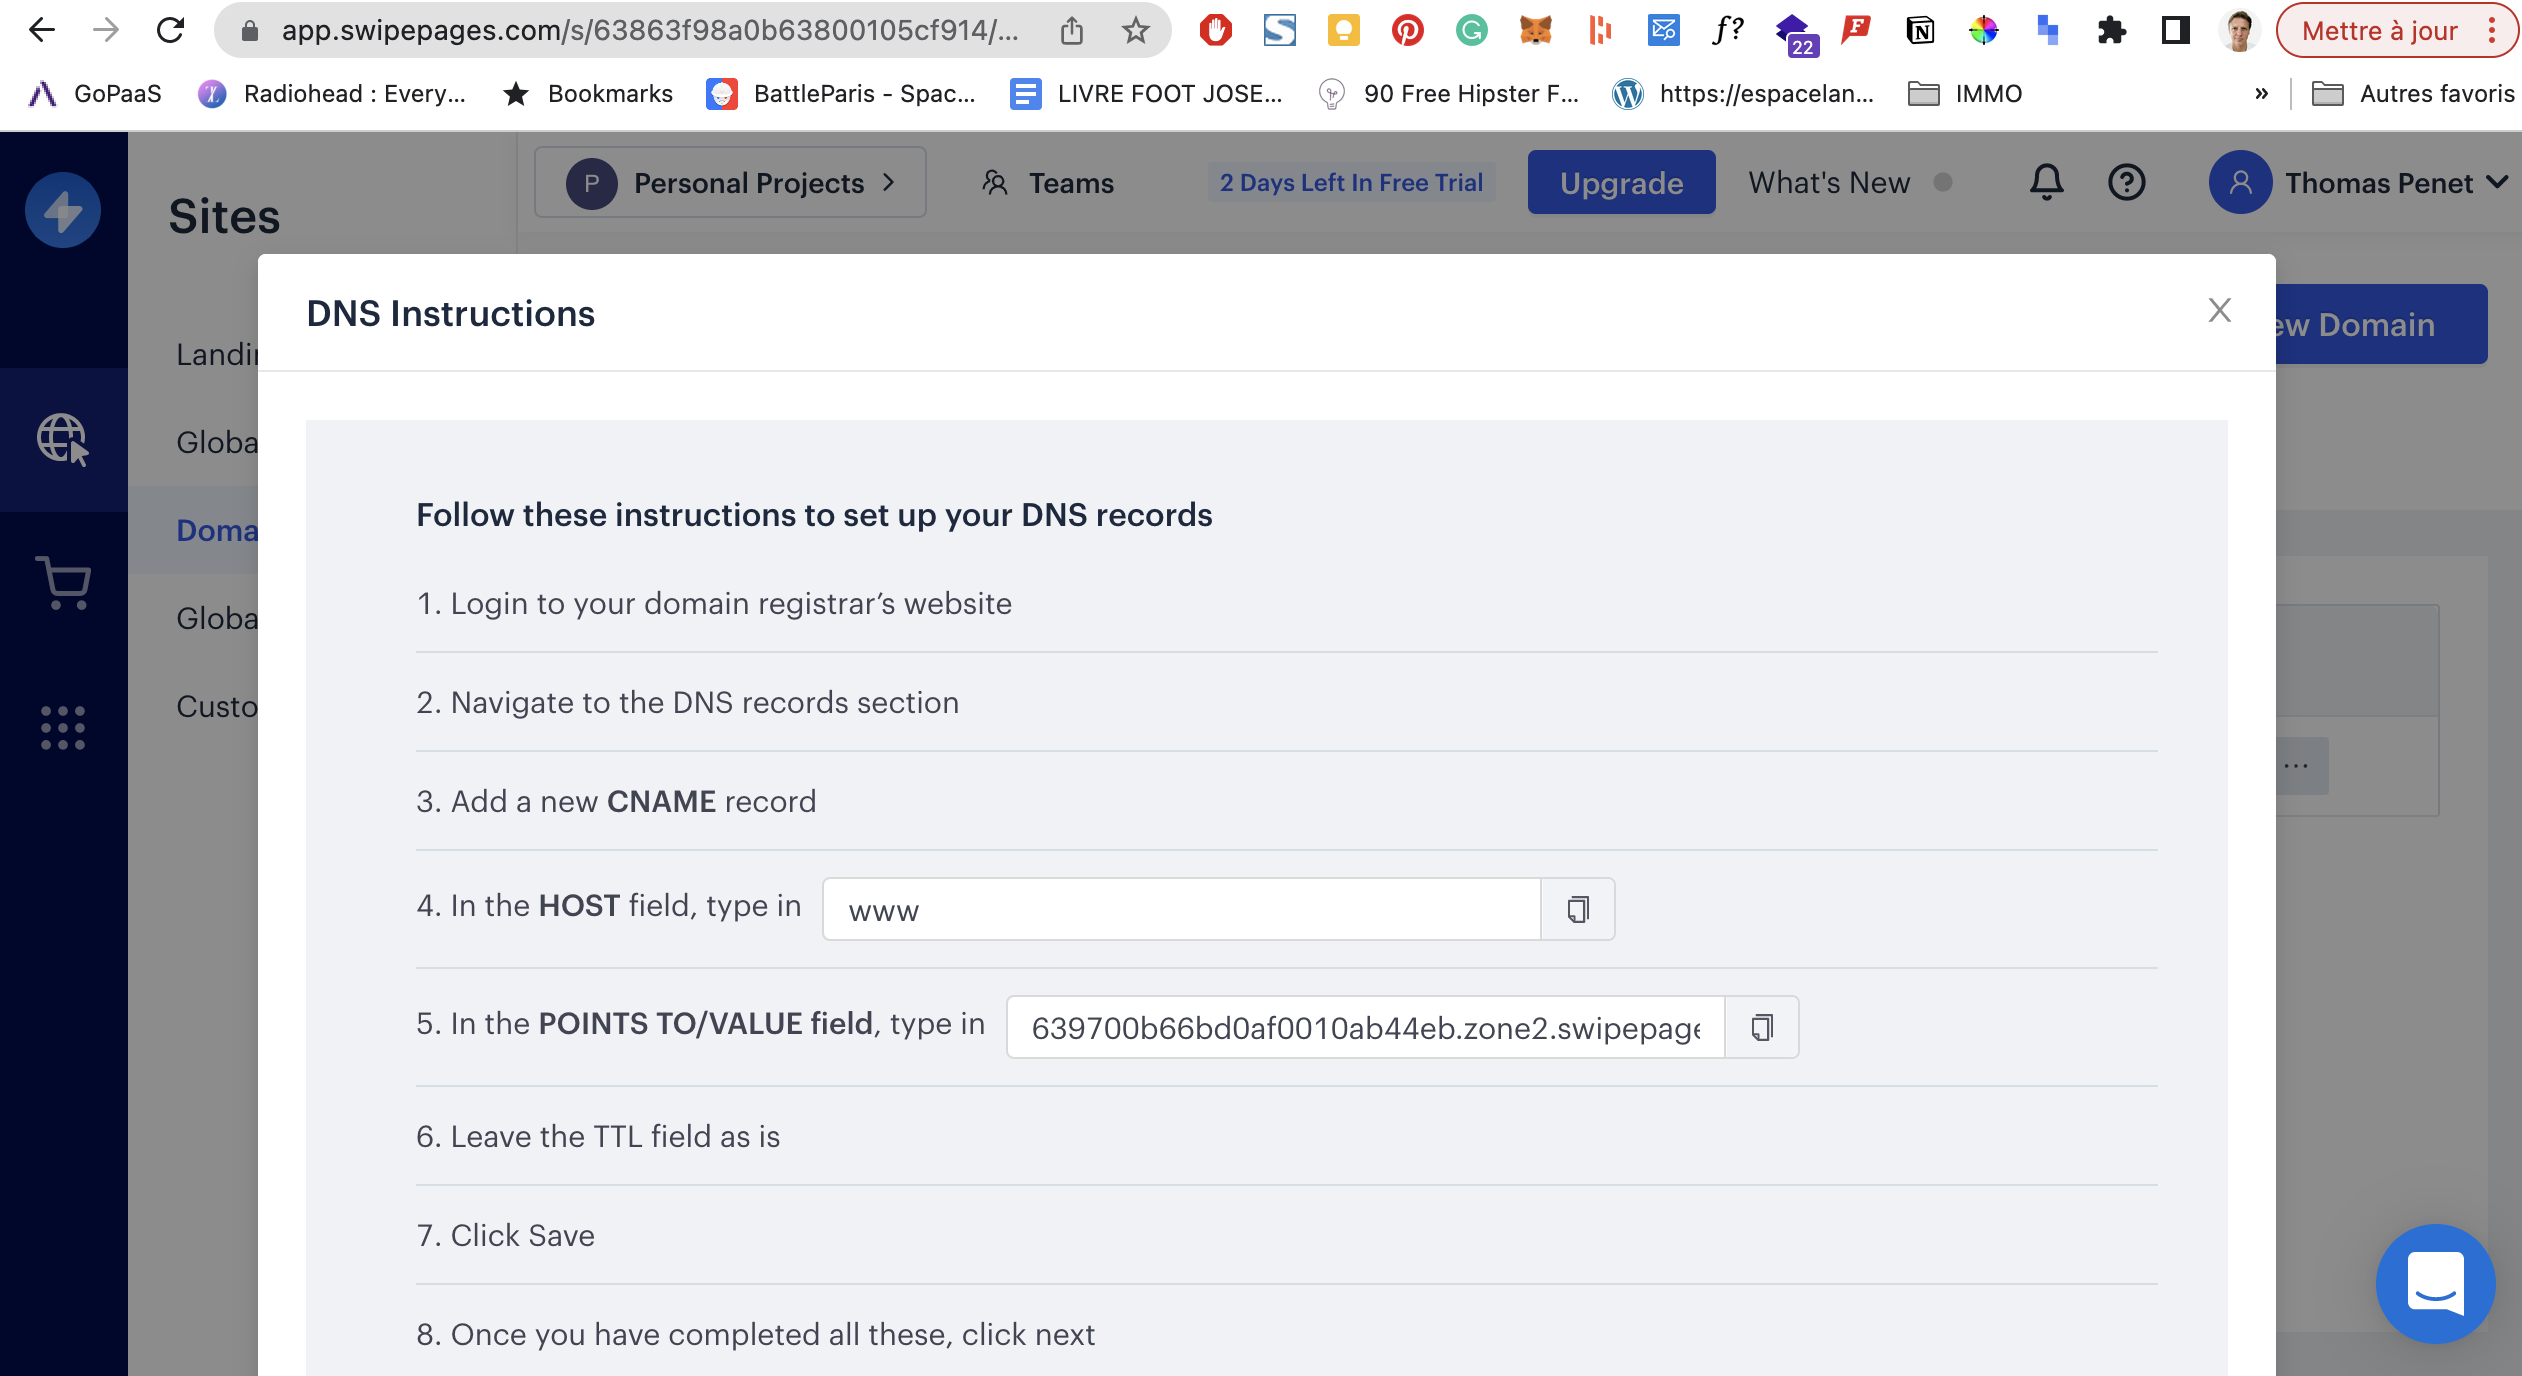Open the shopping cart sidebar icon
This screenshot has height=1376, width=2522.
(63, 582)
